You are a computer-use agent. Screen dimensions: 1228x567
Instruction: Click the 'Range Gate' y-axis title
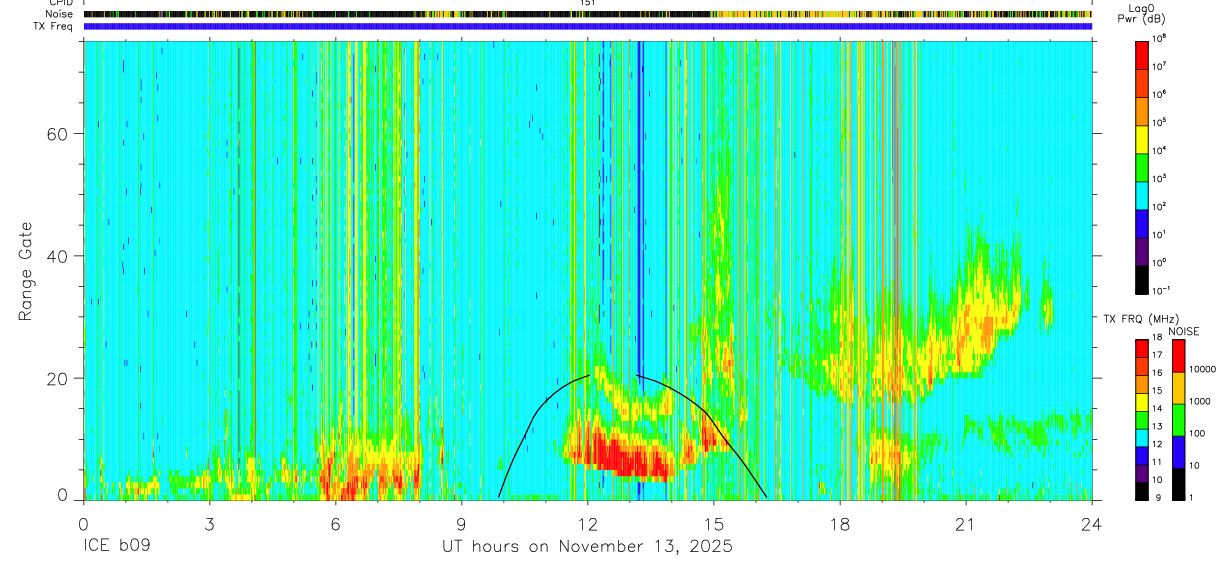[x=26, y=272]
